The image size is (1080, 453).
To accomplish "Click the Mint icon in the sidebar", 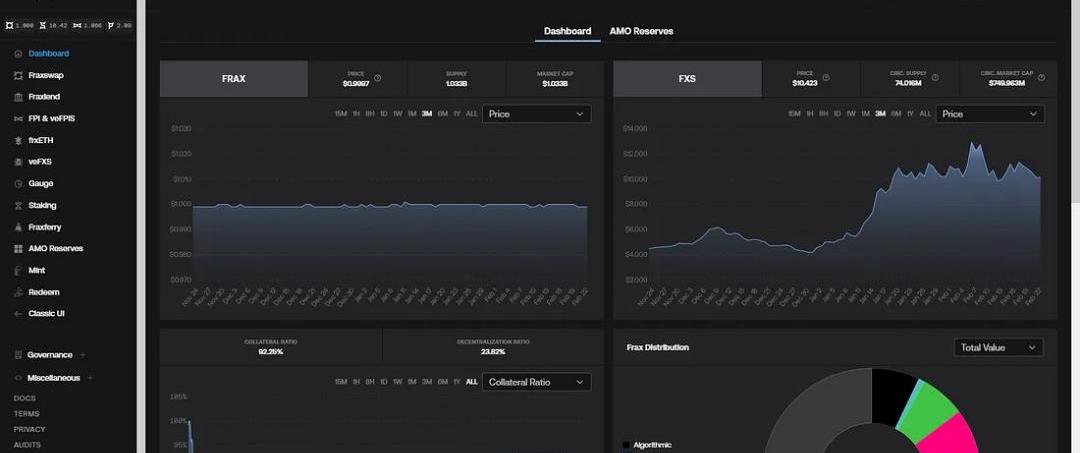I will [19, 270].
